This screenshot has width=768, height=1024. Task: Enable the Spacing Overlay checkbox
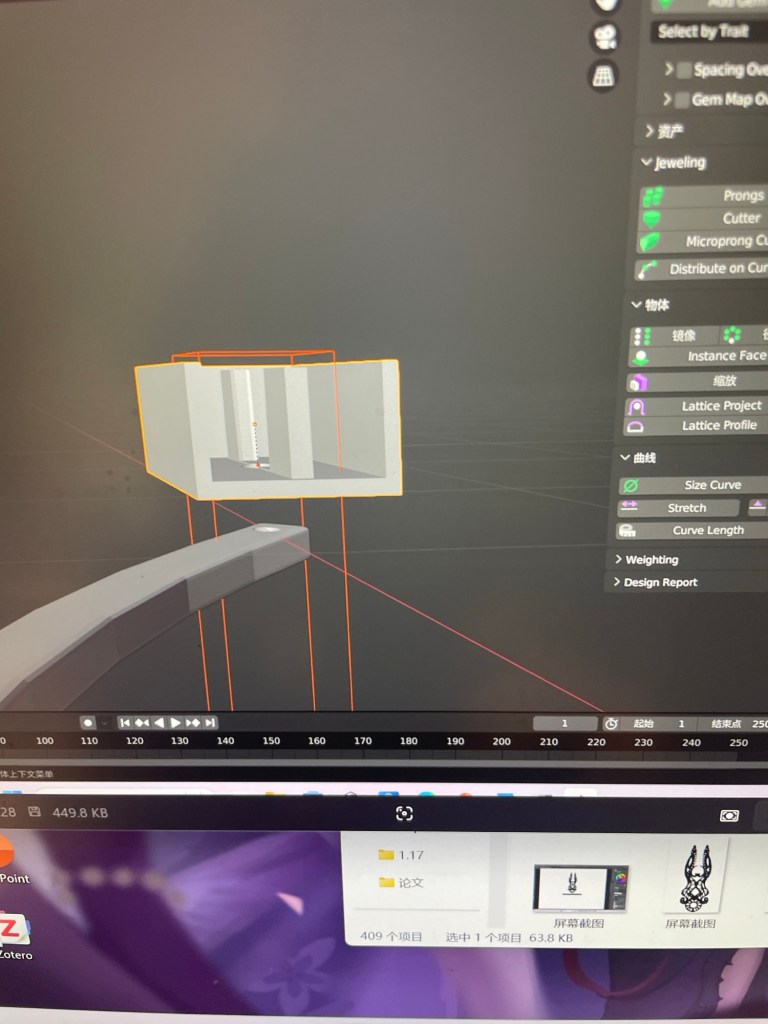(x=684, y=71)
